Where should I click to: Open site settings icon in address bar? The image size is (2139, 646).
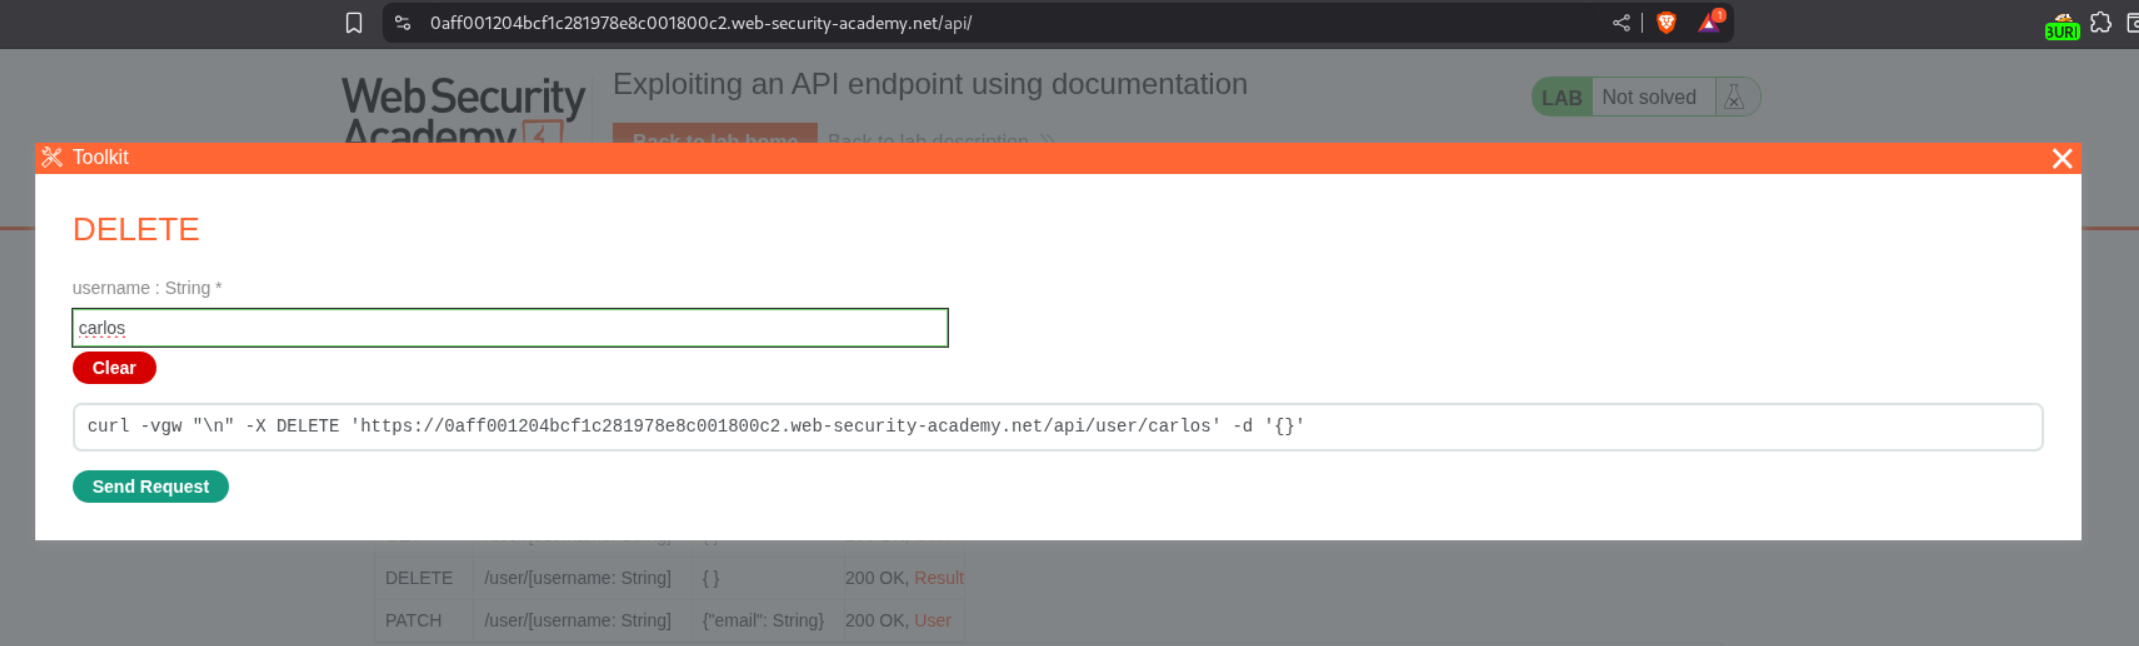pyautogui.click(x=403, y=23)
